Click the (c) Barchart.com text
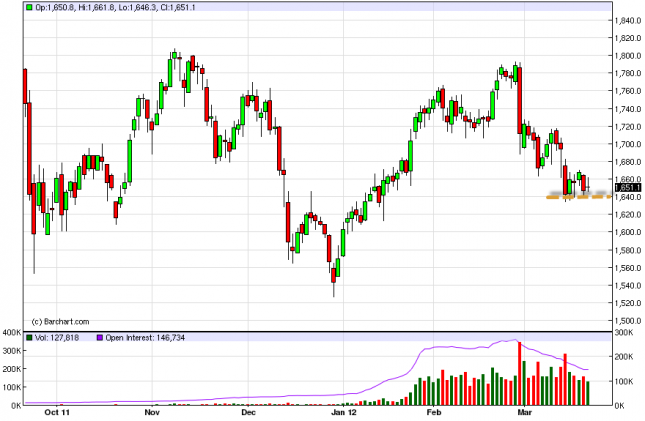This screenshot has height=421, width=645. 60,321
